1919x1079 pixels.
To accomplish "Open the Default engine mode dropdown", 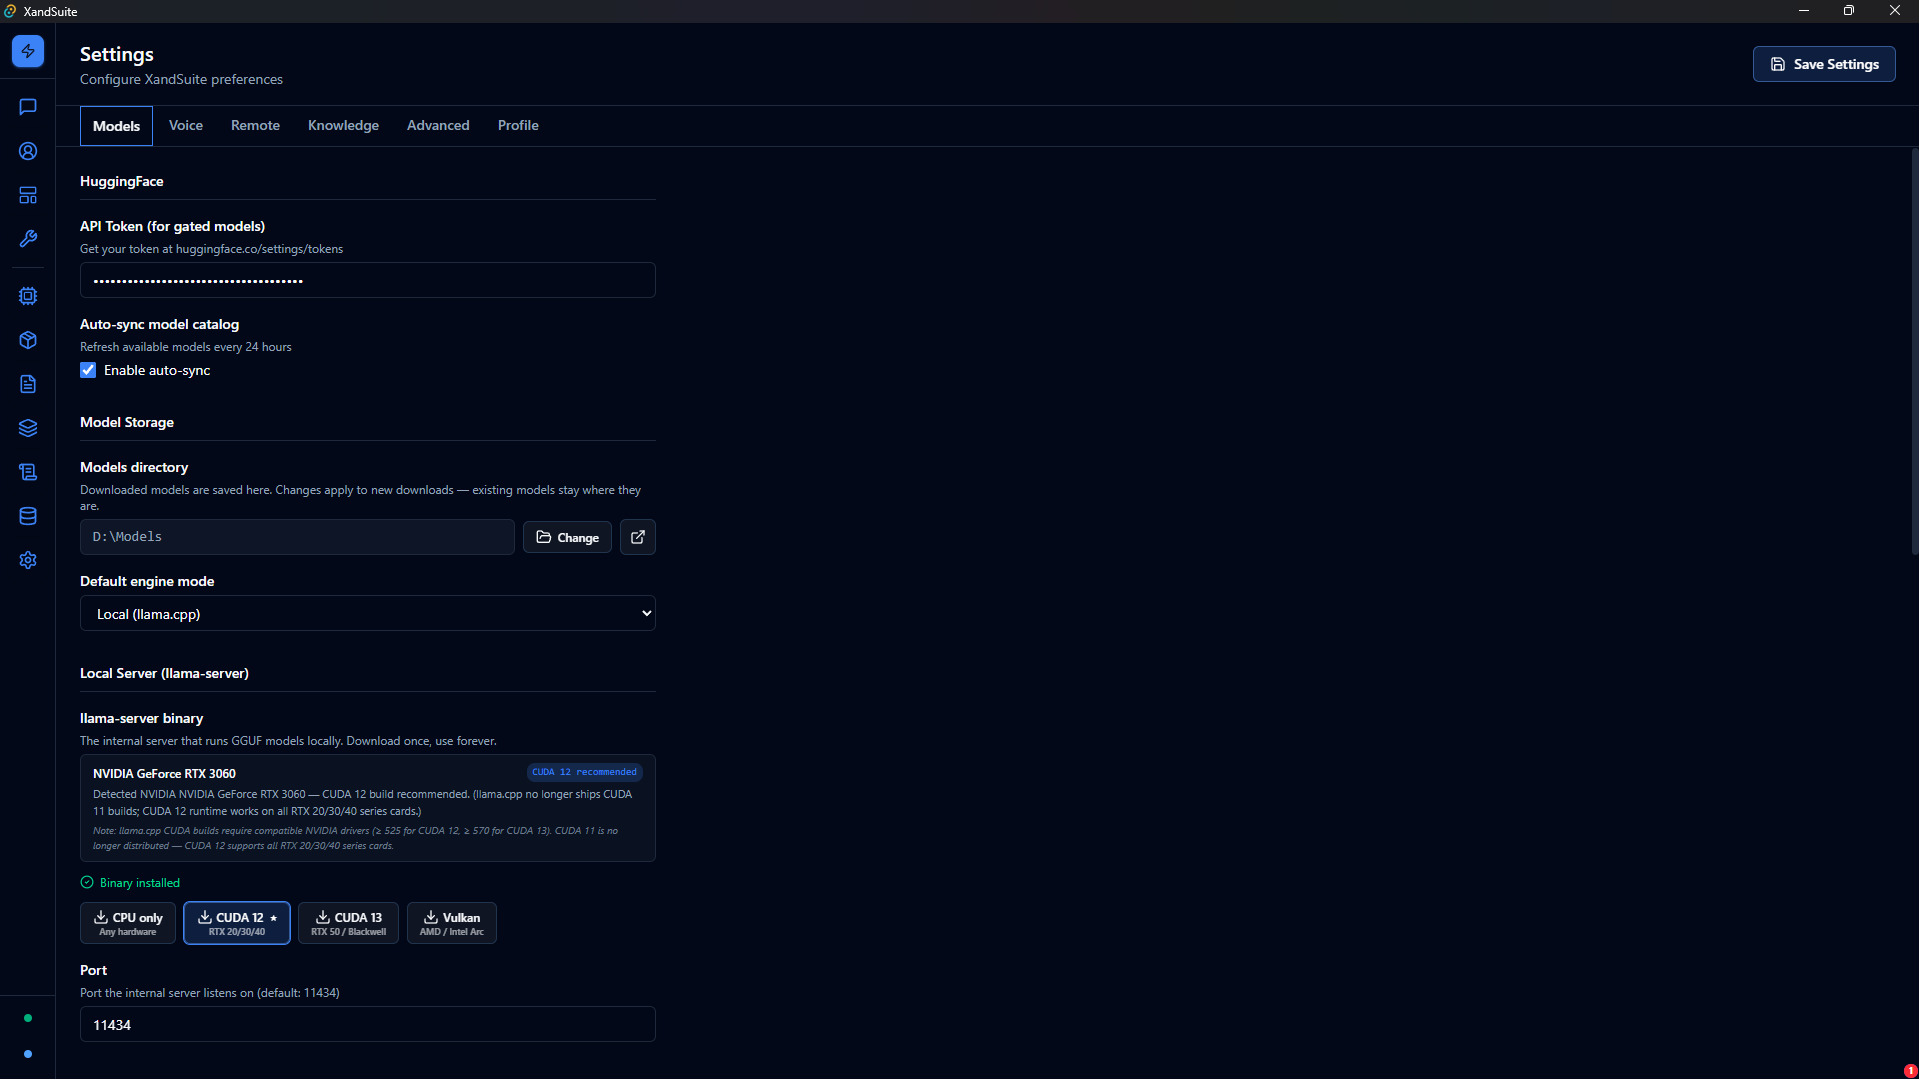I will coord(367,612).
